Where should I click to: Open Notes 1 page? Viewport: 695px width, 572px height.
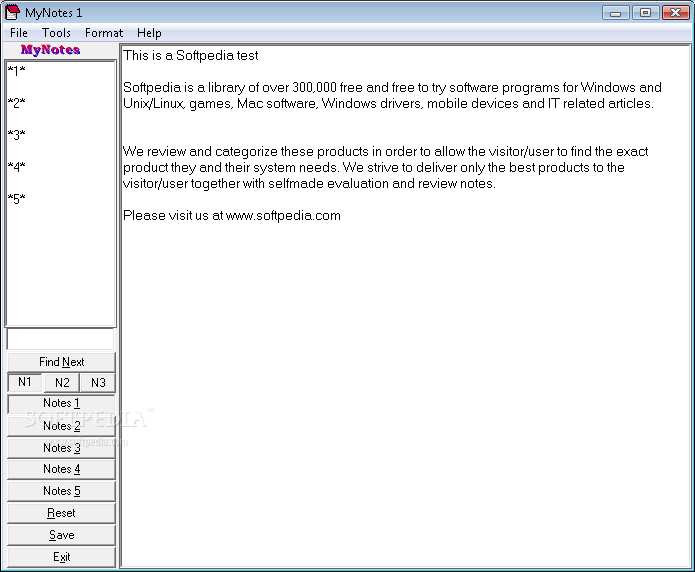coord(61,403)
